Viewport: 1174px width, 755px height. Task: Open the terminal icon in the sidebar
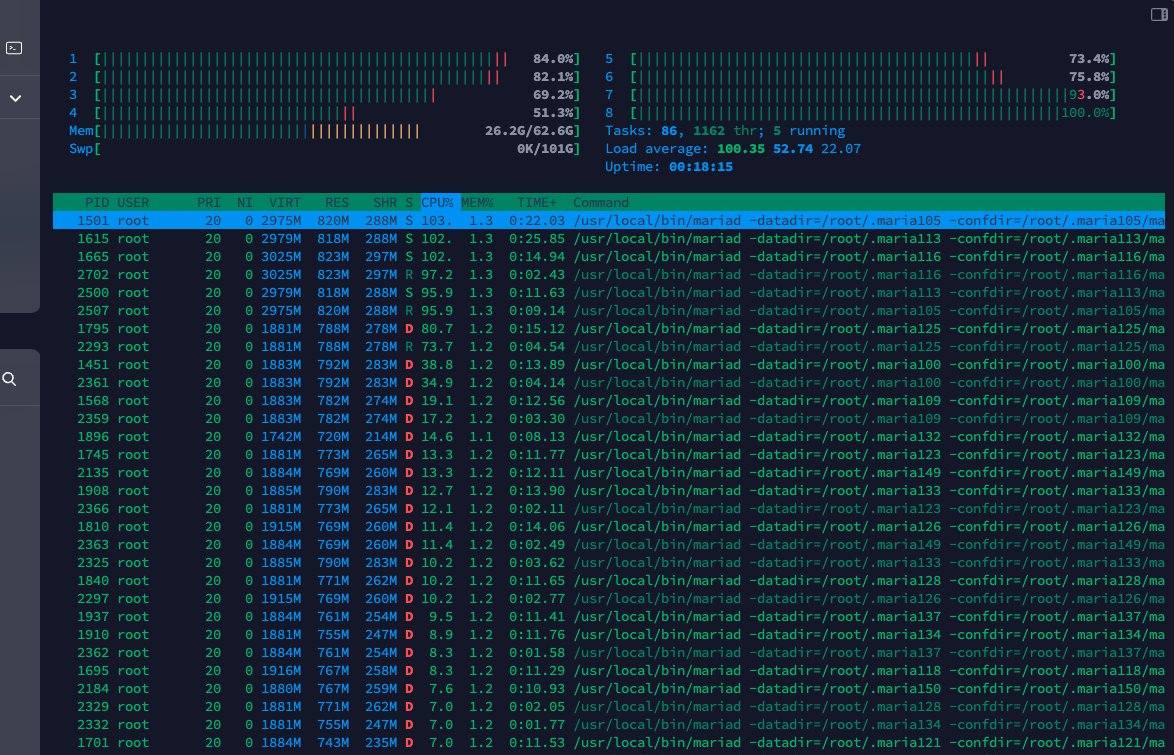coord(14,48)
